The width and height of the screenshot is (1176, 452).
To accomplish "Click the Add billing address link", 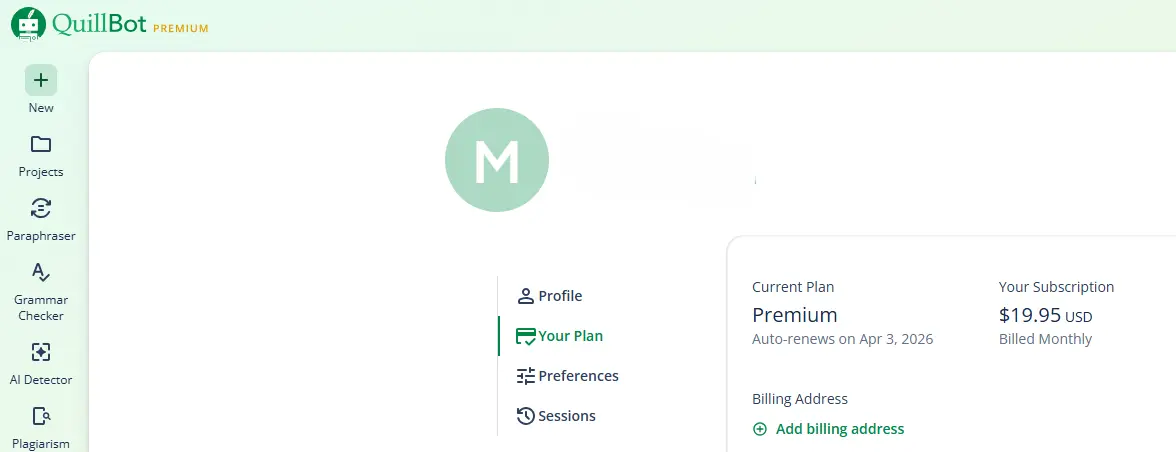I will click(840, 430).
